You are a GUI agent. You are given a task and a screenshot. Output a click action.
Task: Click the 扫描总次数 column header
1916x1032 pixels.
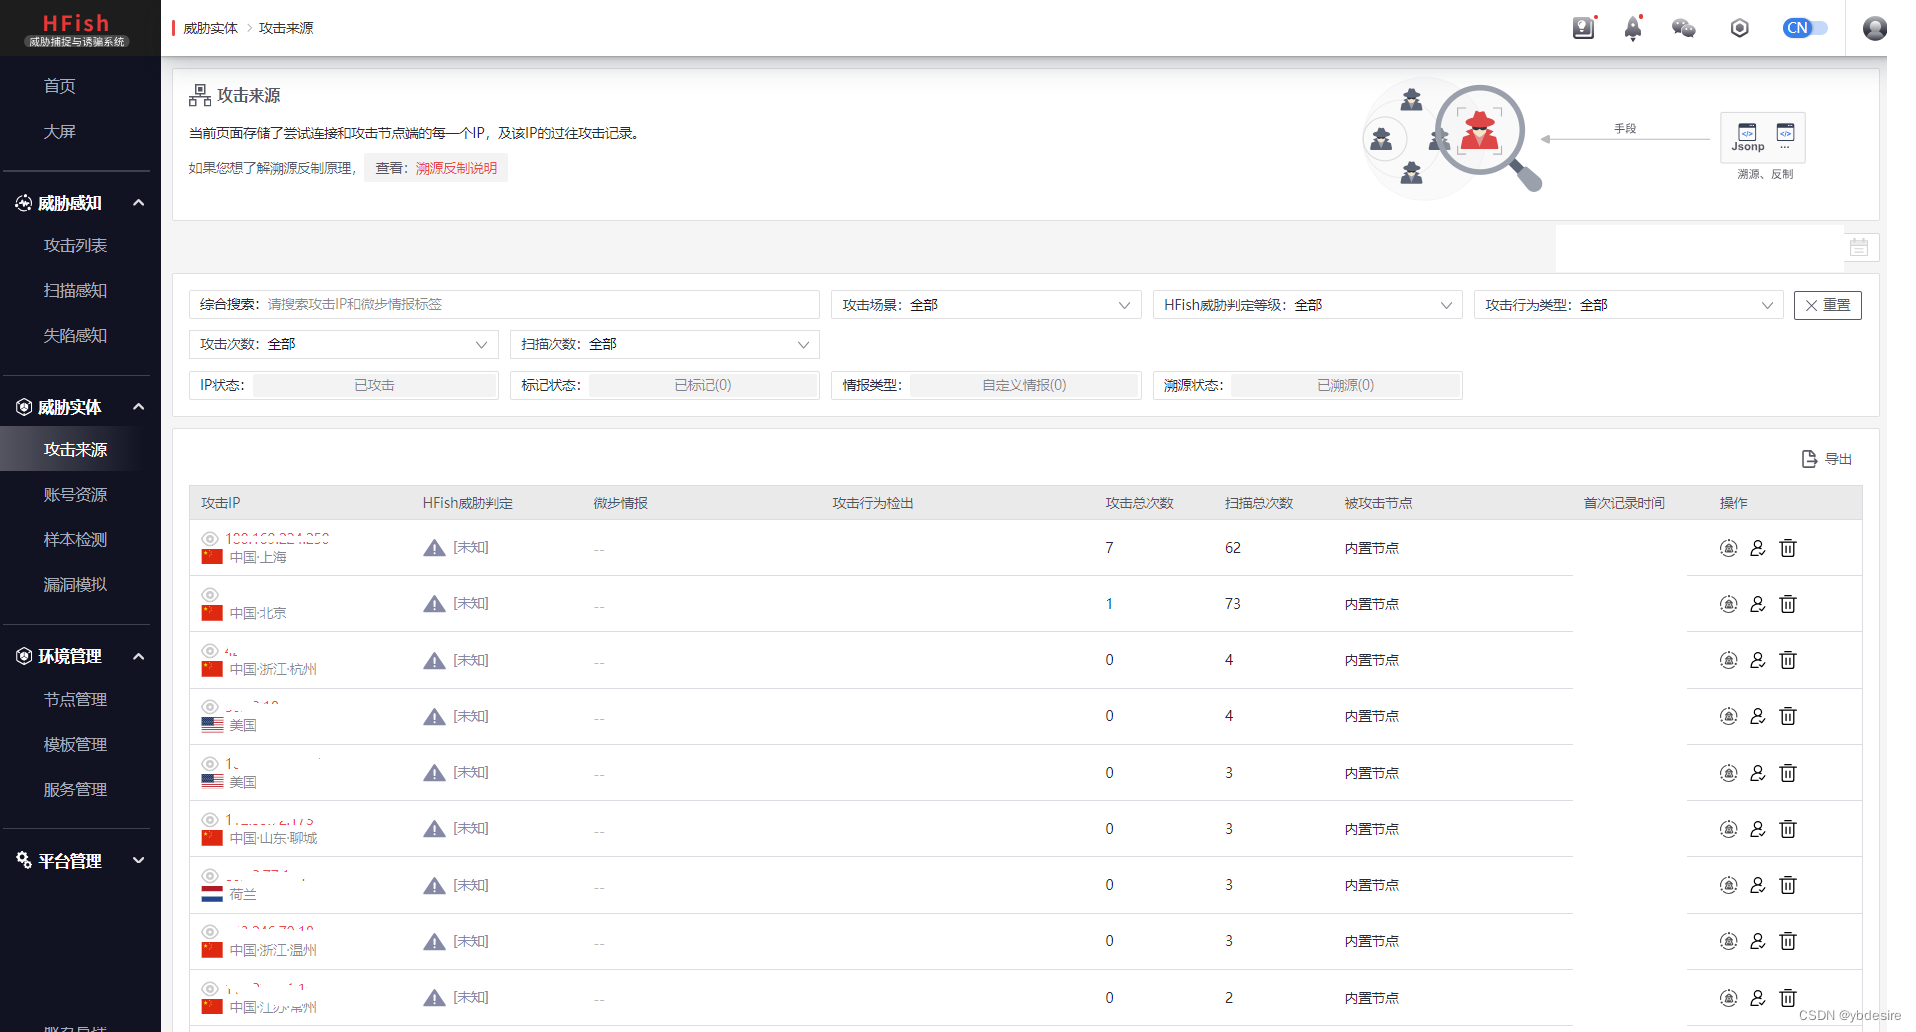pos(1259,503)
